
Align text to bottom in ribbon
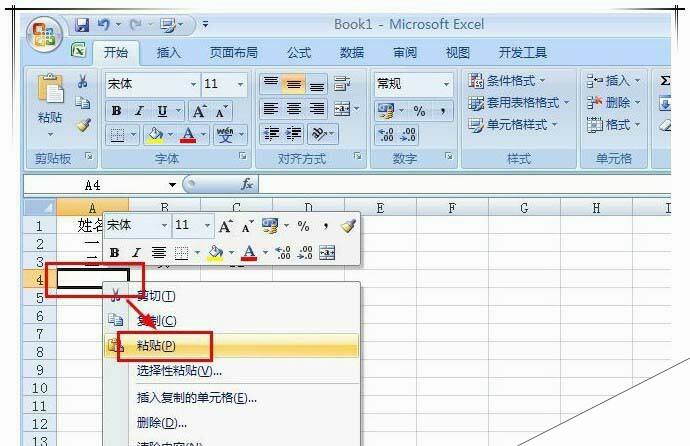click(316, 84)
